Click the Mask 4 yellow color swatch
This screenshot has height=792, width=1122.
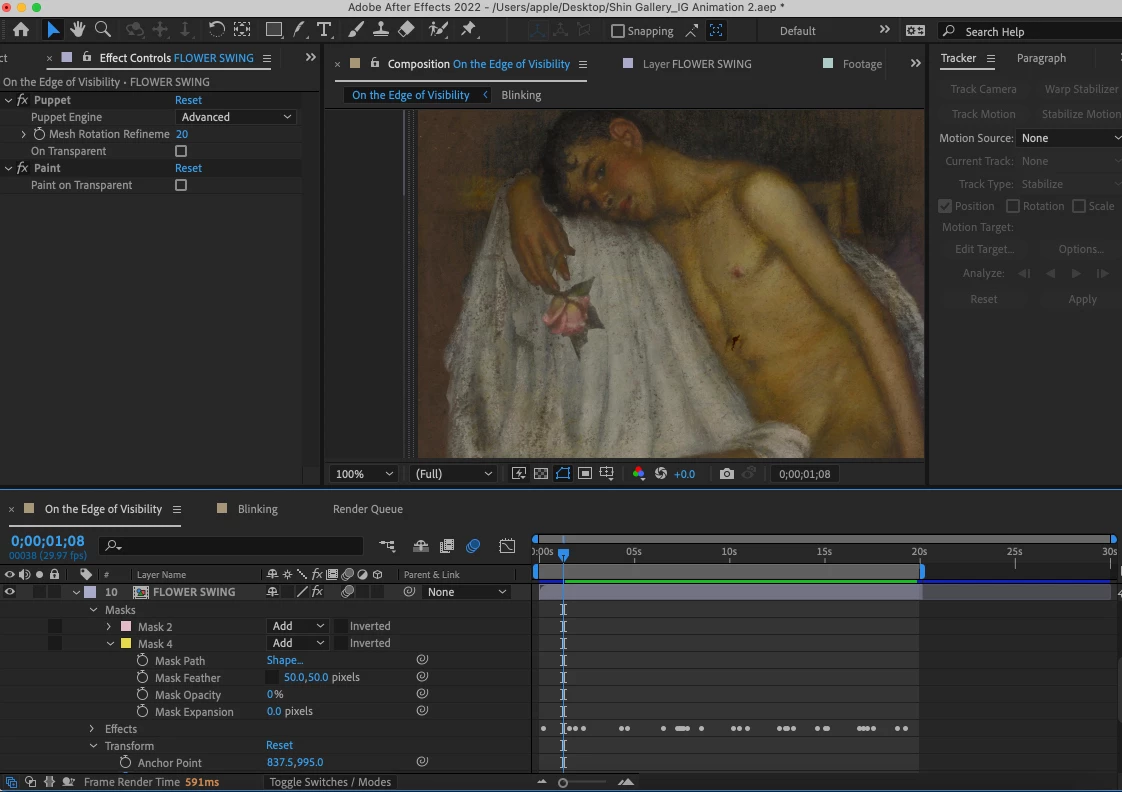click(126, 644)
